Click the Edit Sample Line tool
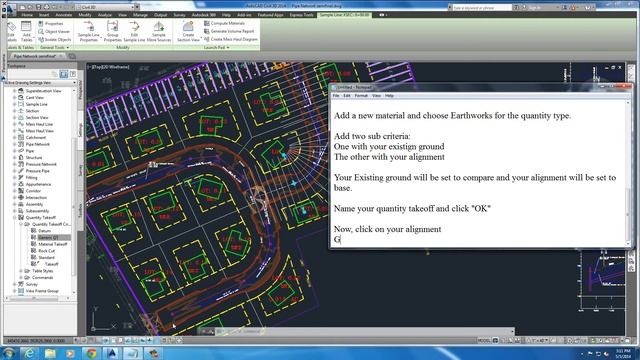640x360 pixels. pos(134,32)
